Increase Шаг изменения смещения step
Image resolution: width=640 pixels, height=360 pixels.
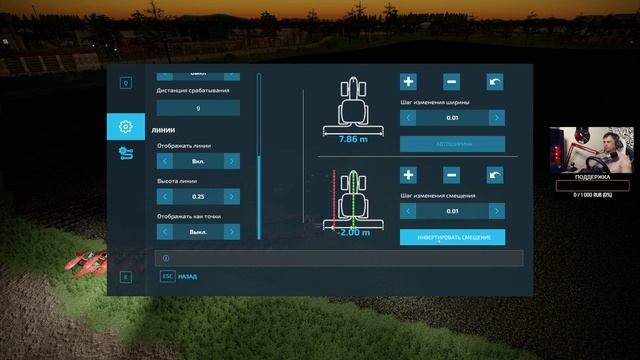497,211
